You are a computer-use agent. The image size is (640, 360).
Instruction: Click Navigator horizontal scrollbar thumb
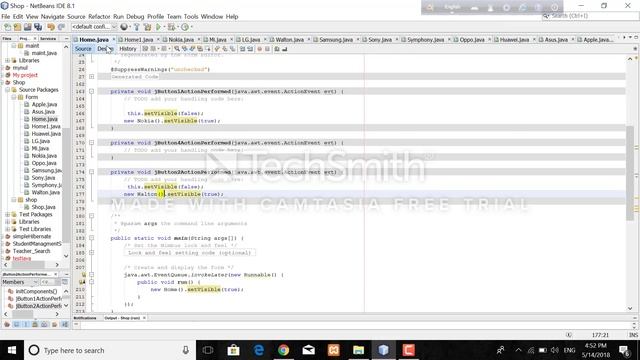22,314
